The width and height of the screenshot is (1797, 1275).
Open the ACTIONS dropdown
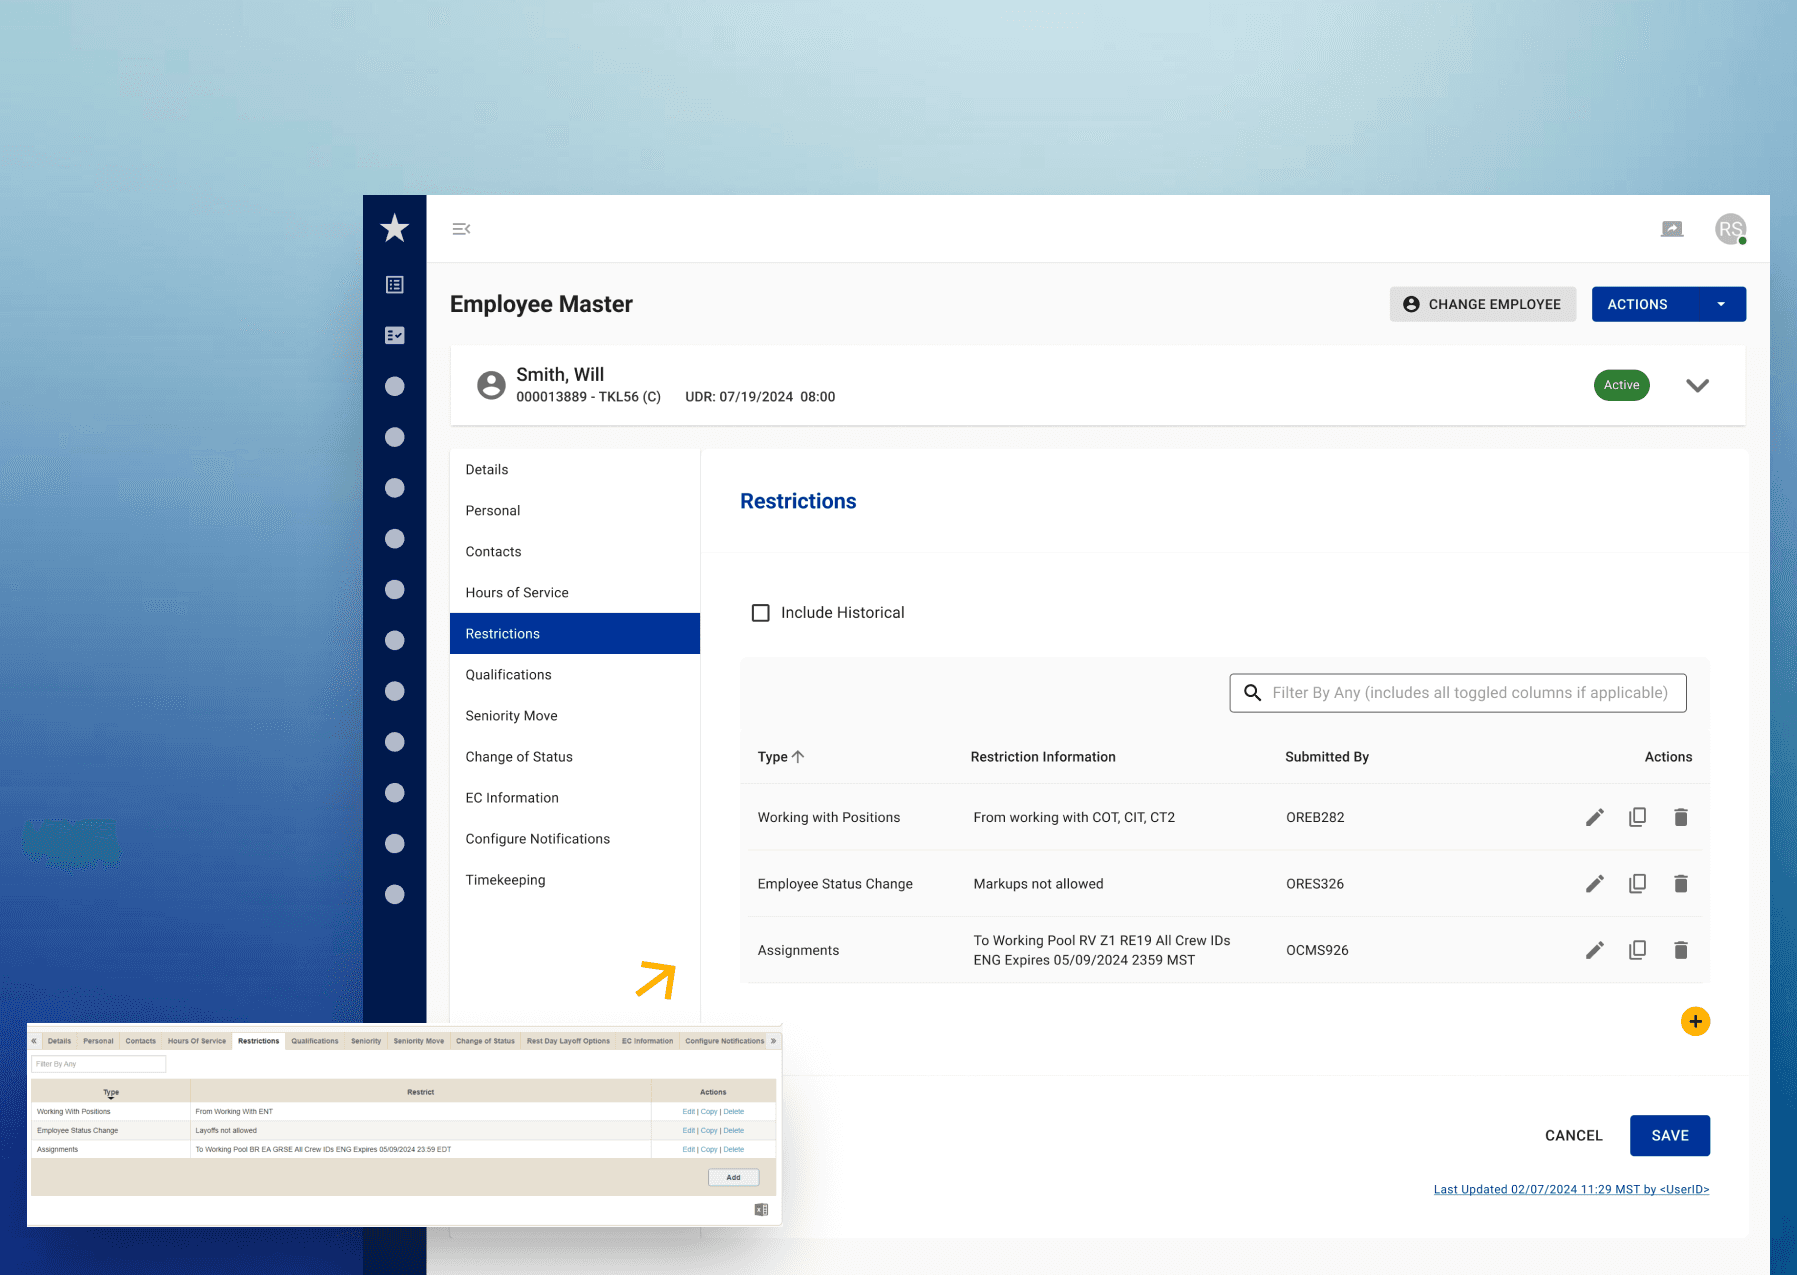pos(1668,304)
